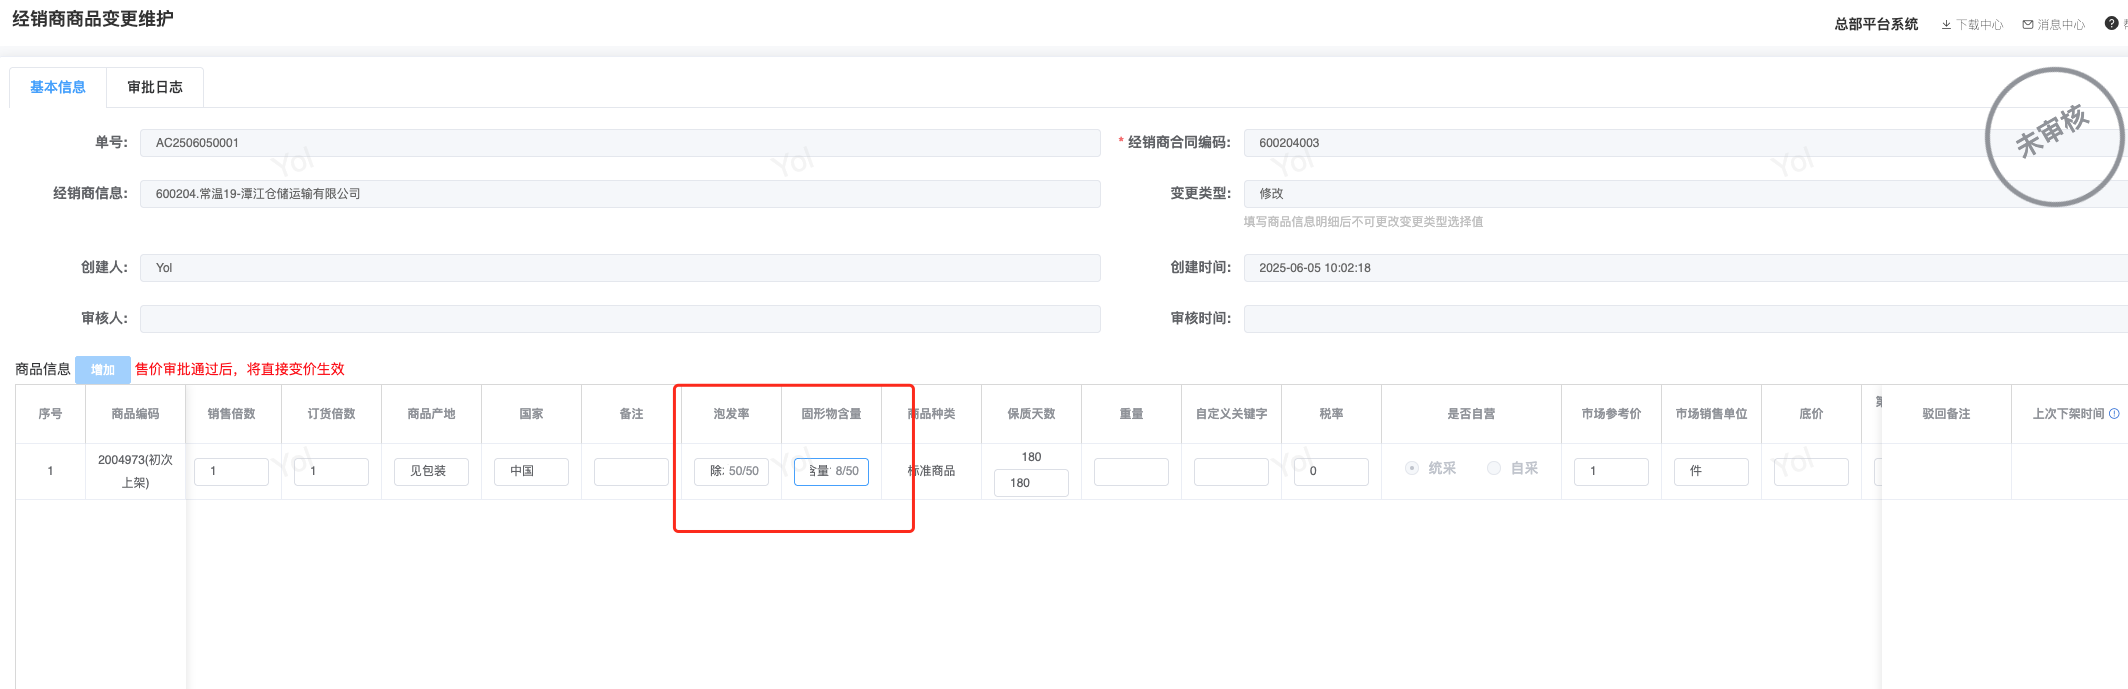Open the 变更类型 dropdown showing 修改
This screenshot has height=689, width=2128.
(1685, 194)
